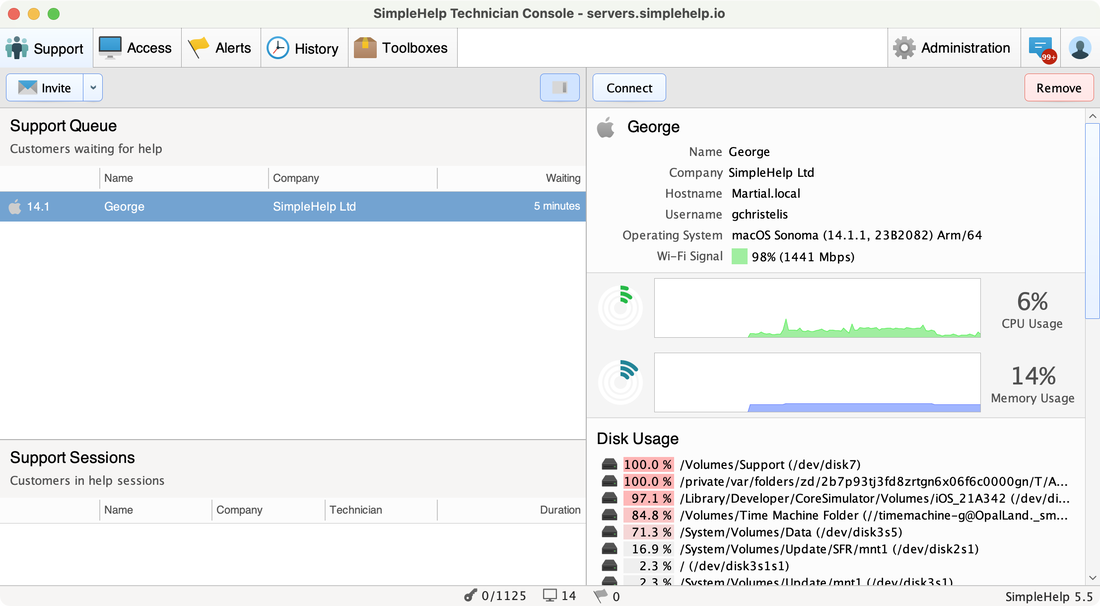The image size is (1100, 606).
Task: Switch to the Access tab
Action: [136, 48]
